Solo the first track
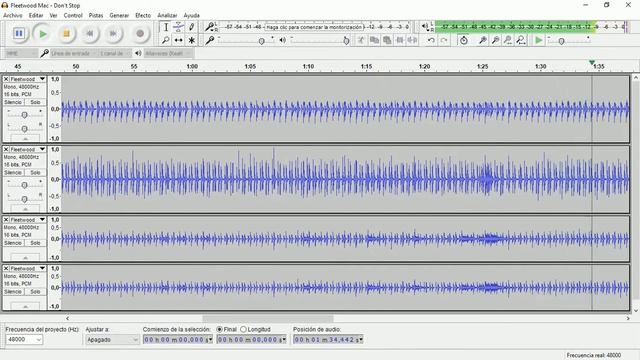Screen dimensions: 640x360 pos(35,102)
